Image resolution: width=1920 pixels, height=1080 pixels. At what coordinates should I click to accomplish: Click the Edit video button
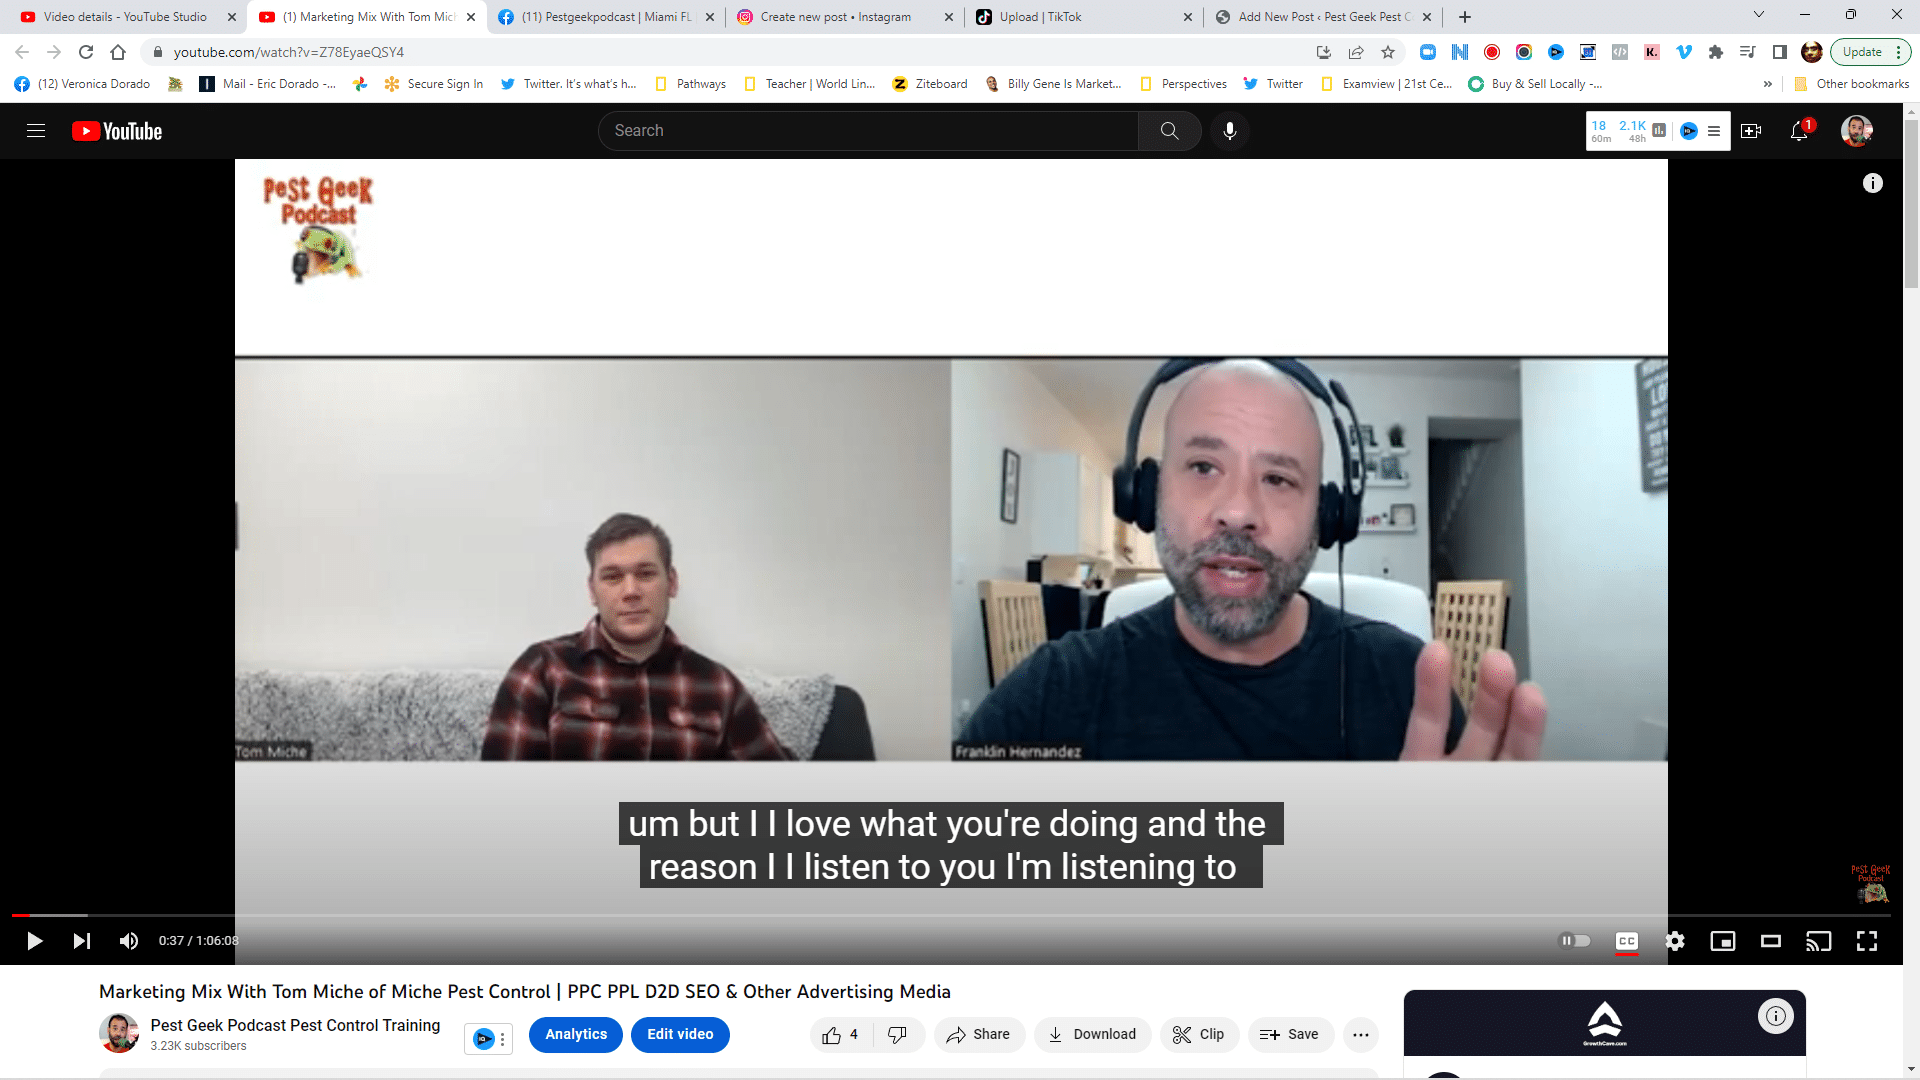(x=680, y=1034)
